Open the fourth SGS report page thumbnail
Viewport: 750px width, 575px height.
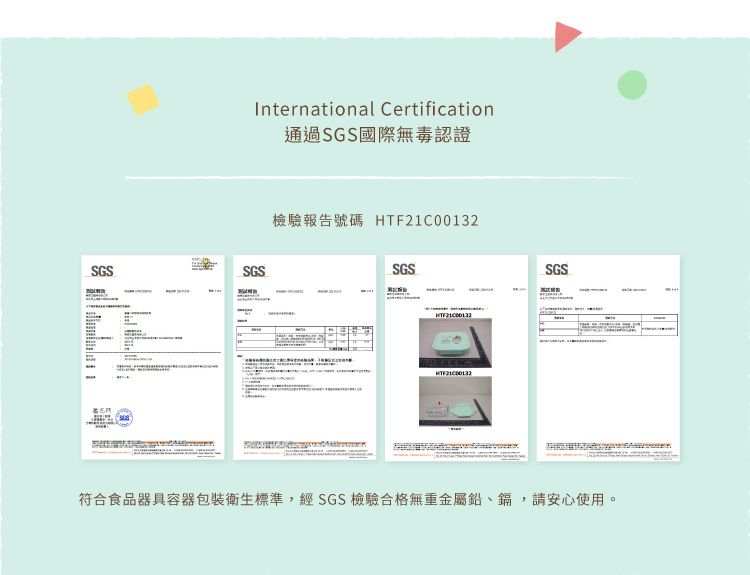click(x=608, y=357)
